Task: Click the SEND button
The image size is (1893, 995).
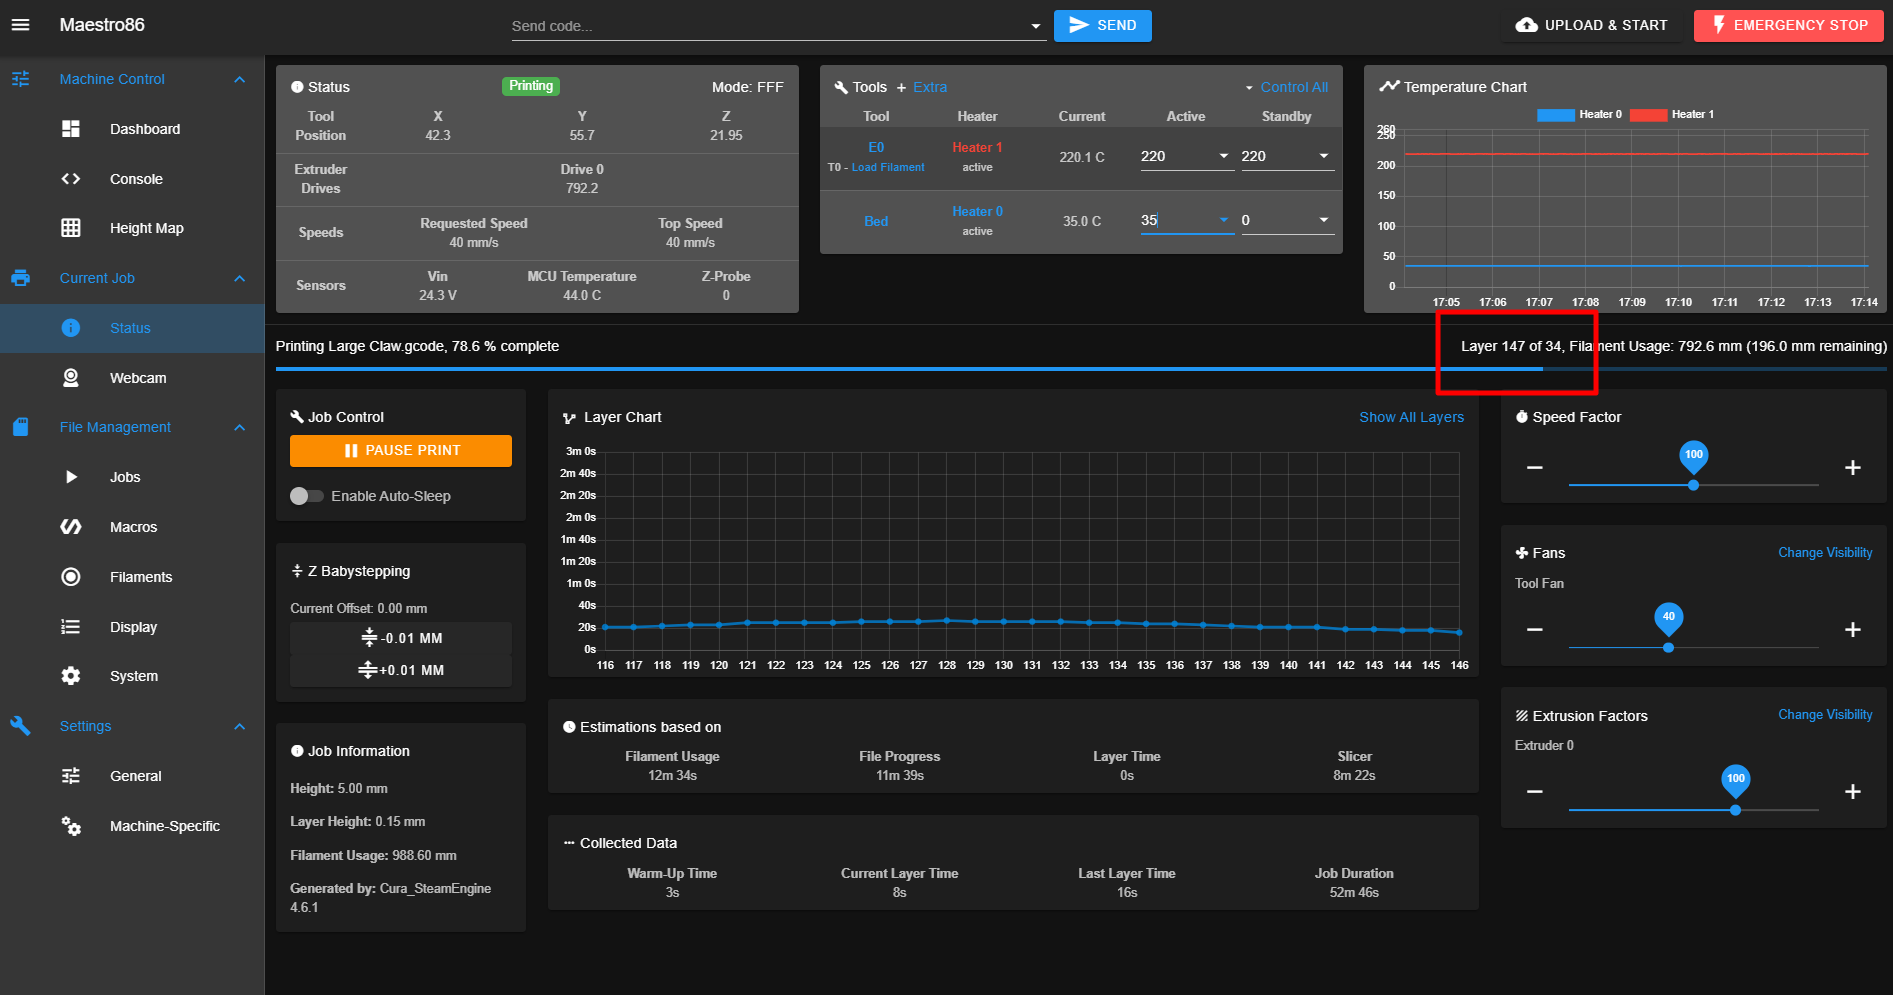Action: pyautogui.click(x=1103, y=25)
